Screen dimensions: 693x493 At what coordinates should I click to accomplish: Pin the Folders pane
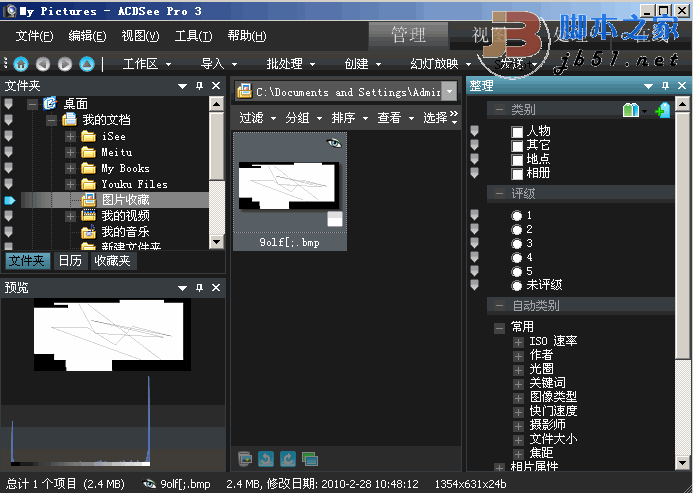[199, 86]
